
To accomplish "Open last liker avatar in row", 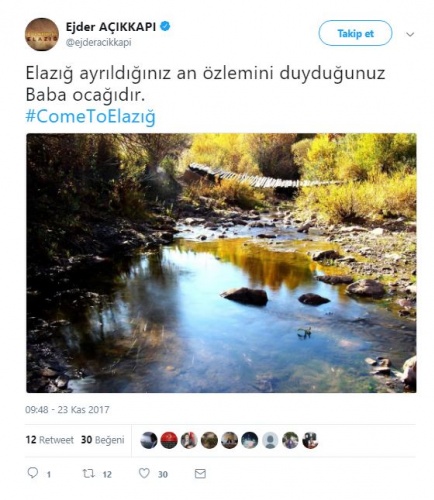I will pos(310,440).
